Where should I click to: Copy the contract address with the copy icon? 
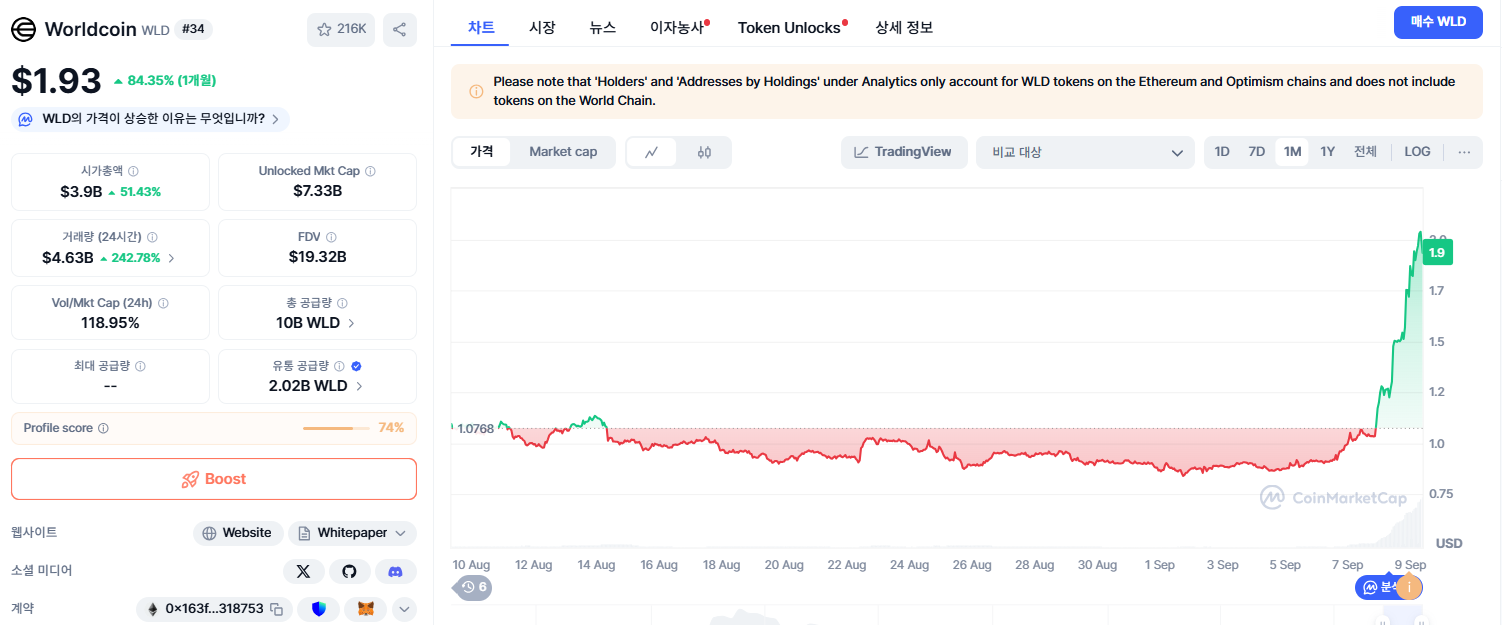[x=275, y=608]
